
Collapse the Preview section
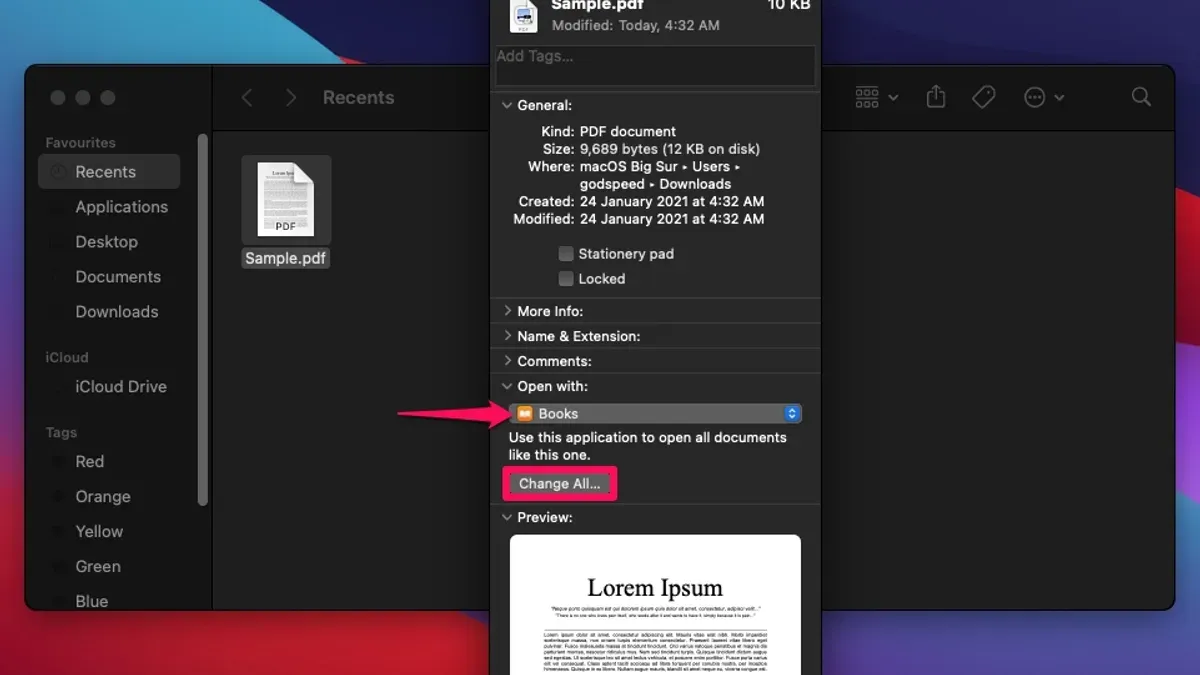tap(508, 517)
